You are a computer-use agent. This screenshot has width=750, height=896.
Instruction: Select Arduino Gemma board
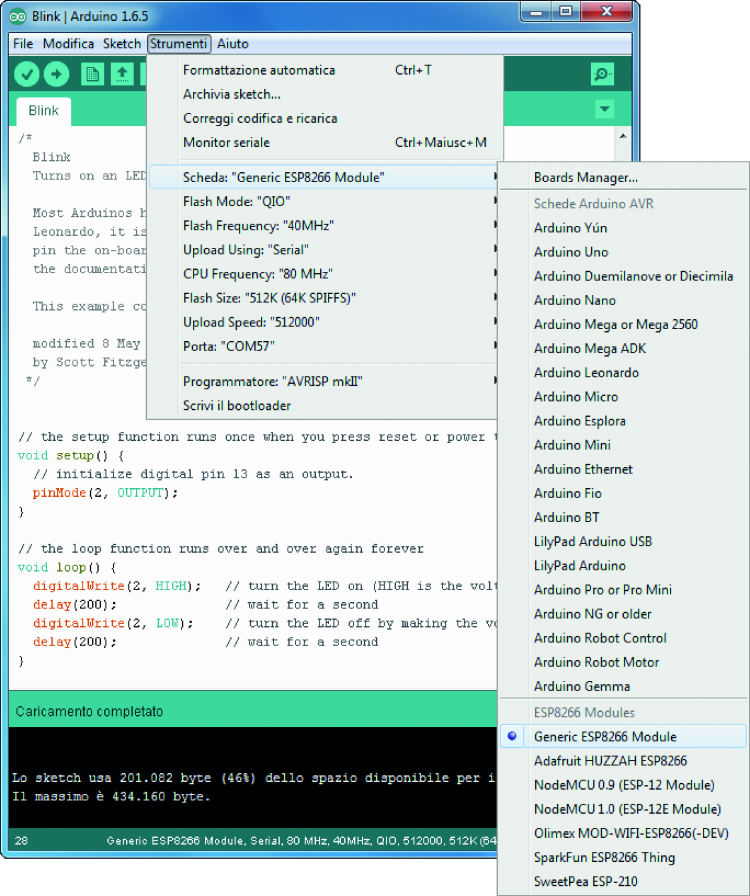tap(623, 686)
